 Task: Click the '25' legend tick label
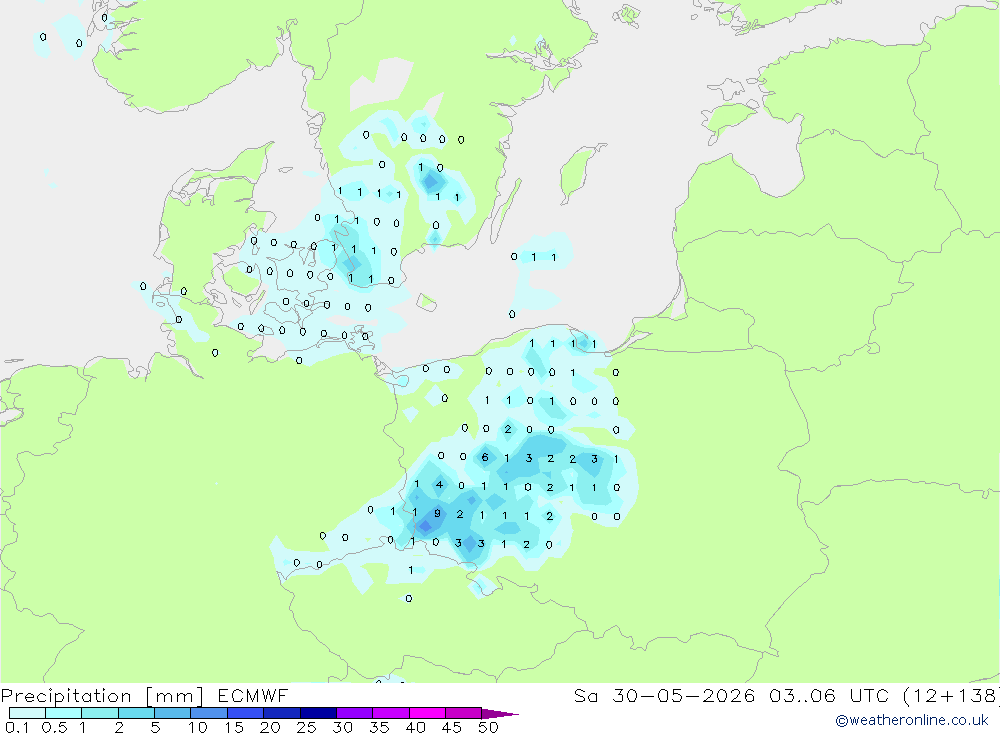pyautogui.click(x=306, y=727)
